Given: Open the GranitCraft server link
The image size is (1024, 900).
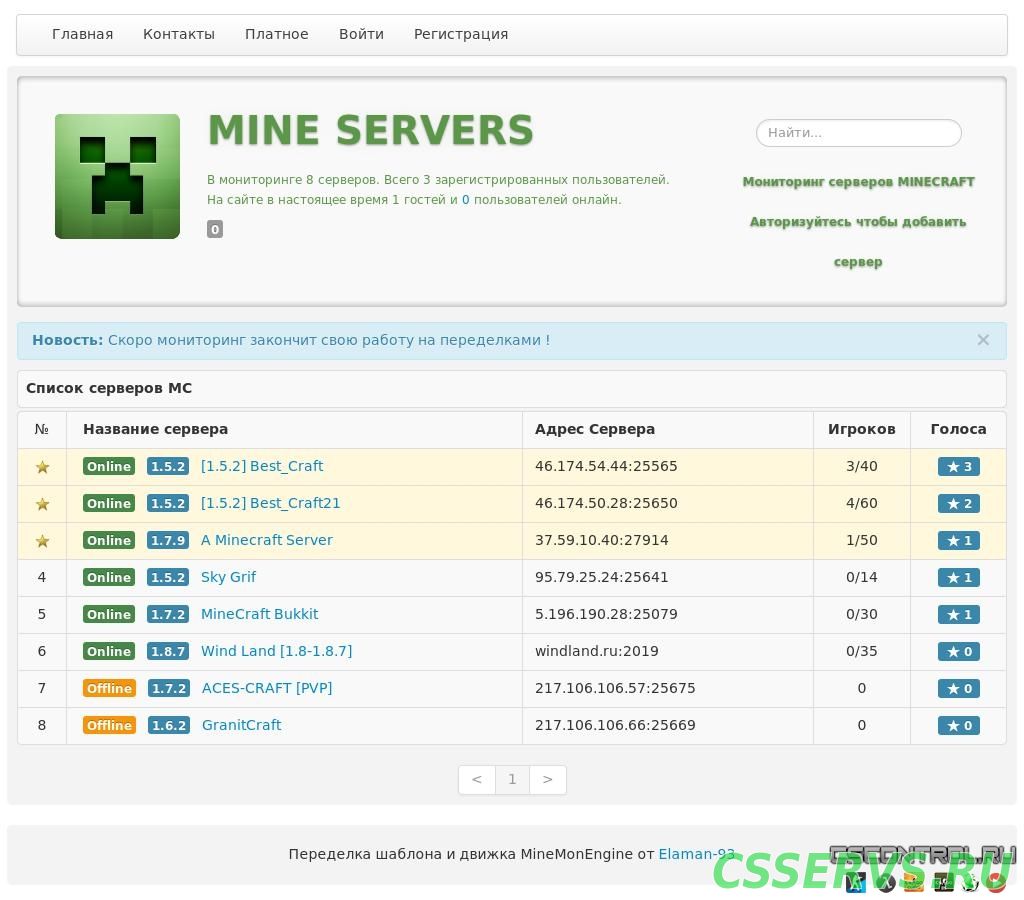Looking at the screenshot, I should pos(242,725).
